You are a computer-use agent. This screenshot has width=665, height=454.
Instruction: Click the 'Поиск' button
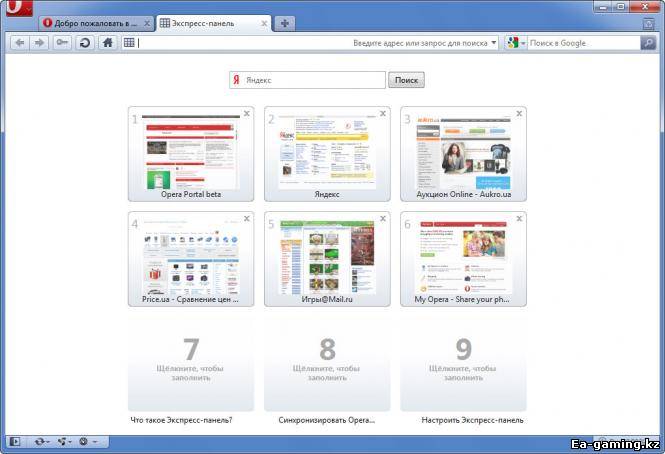pos(406,80)
